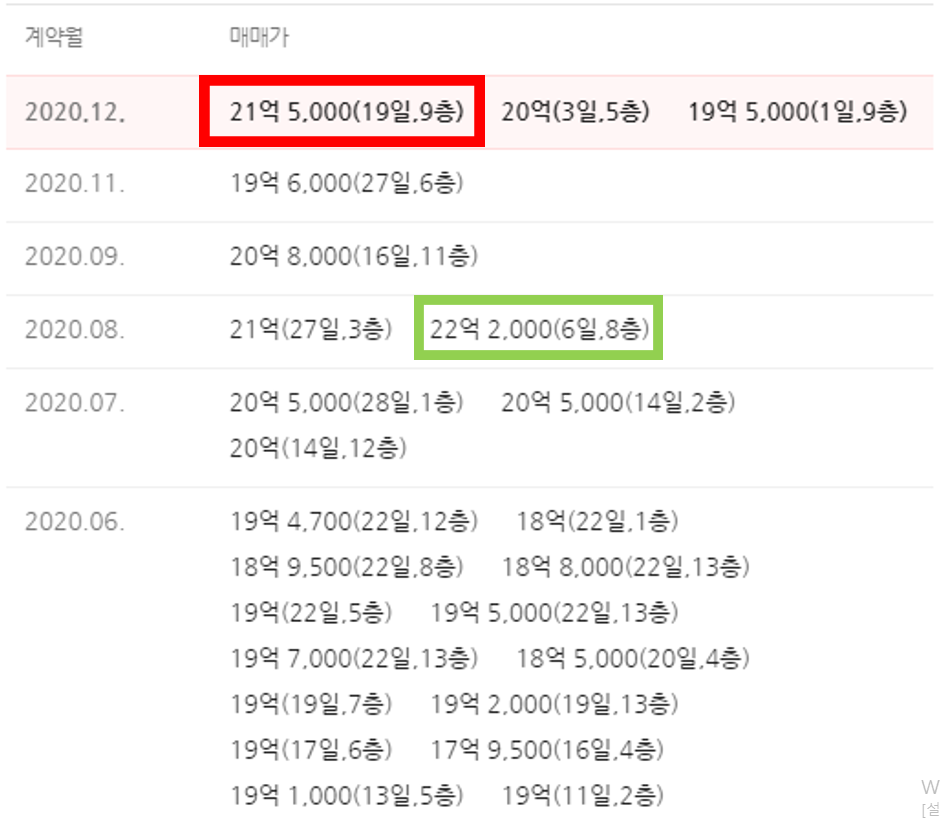Click price 20억(14일,12층)
This screenshot has height=821, width=941.
point(318,448)
